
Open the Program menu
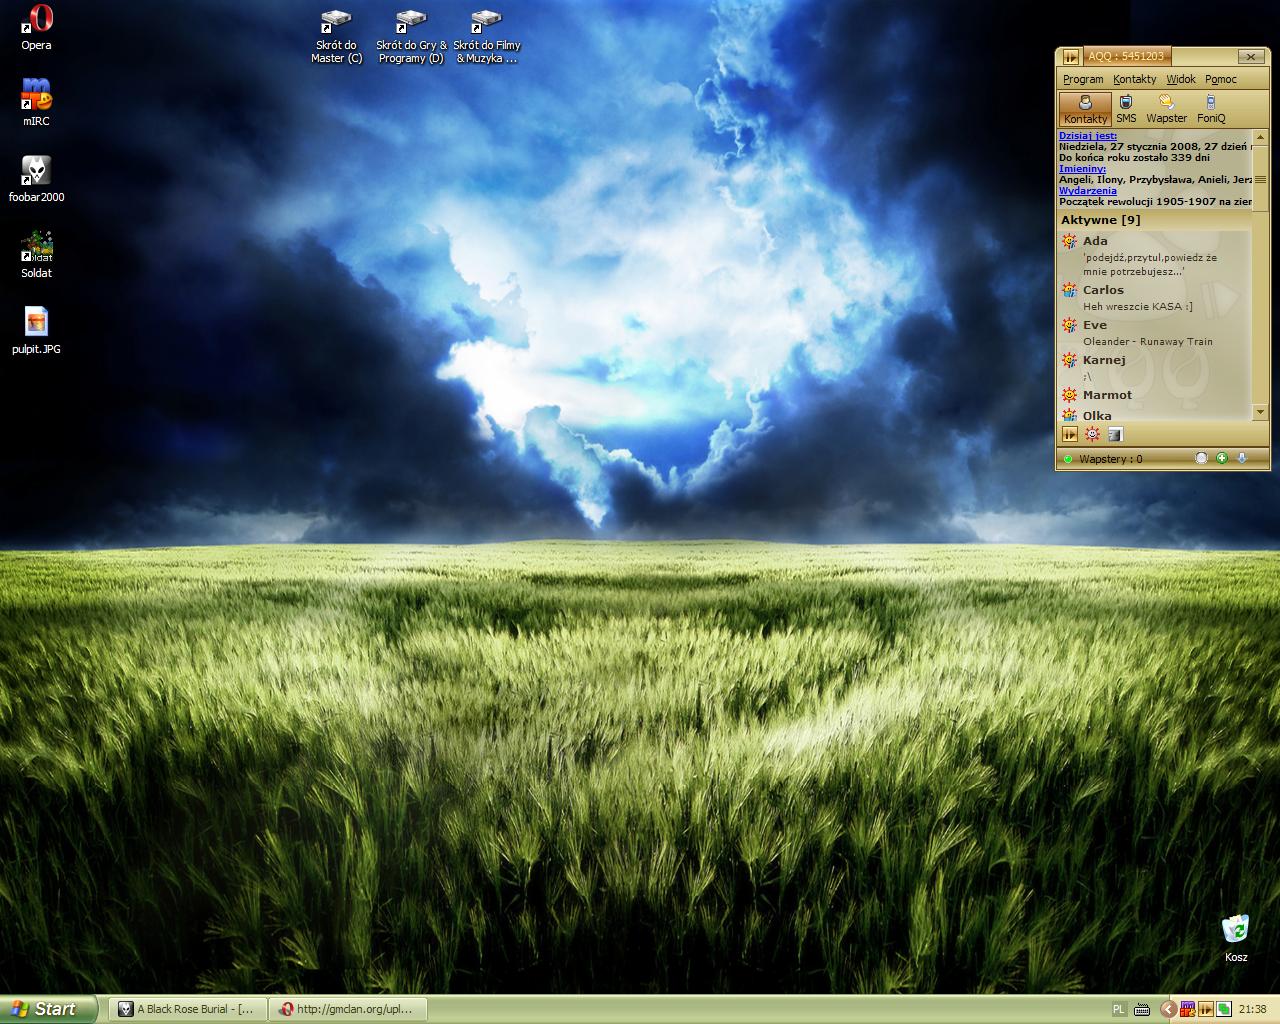tap(1083, 79)
